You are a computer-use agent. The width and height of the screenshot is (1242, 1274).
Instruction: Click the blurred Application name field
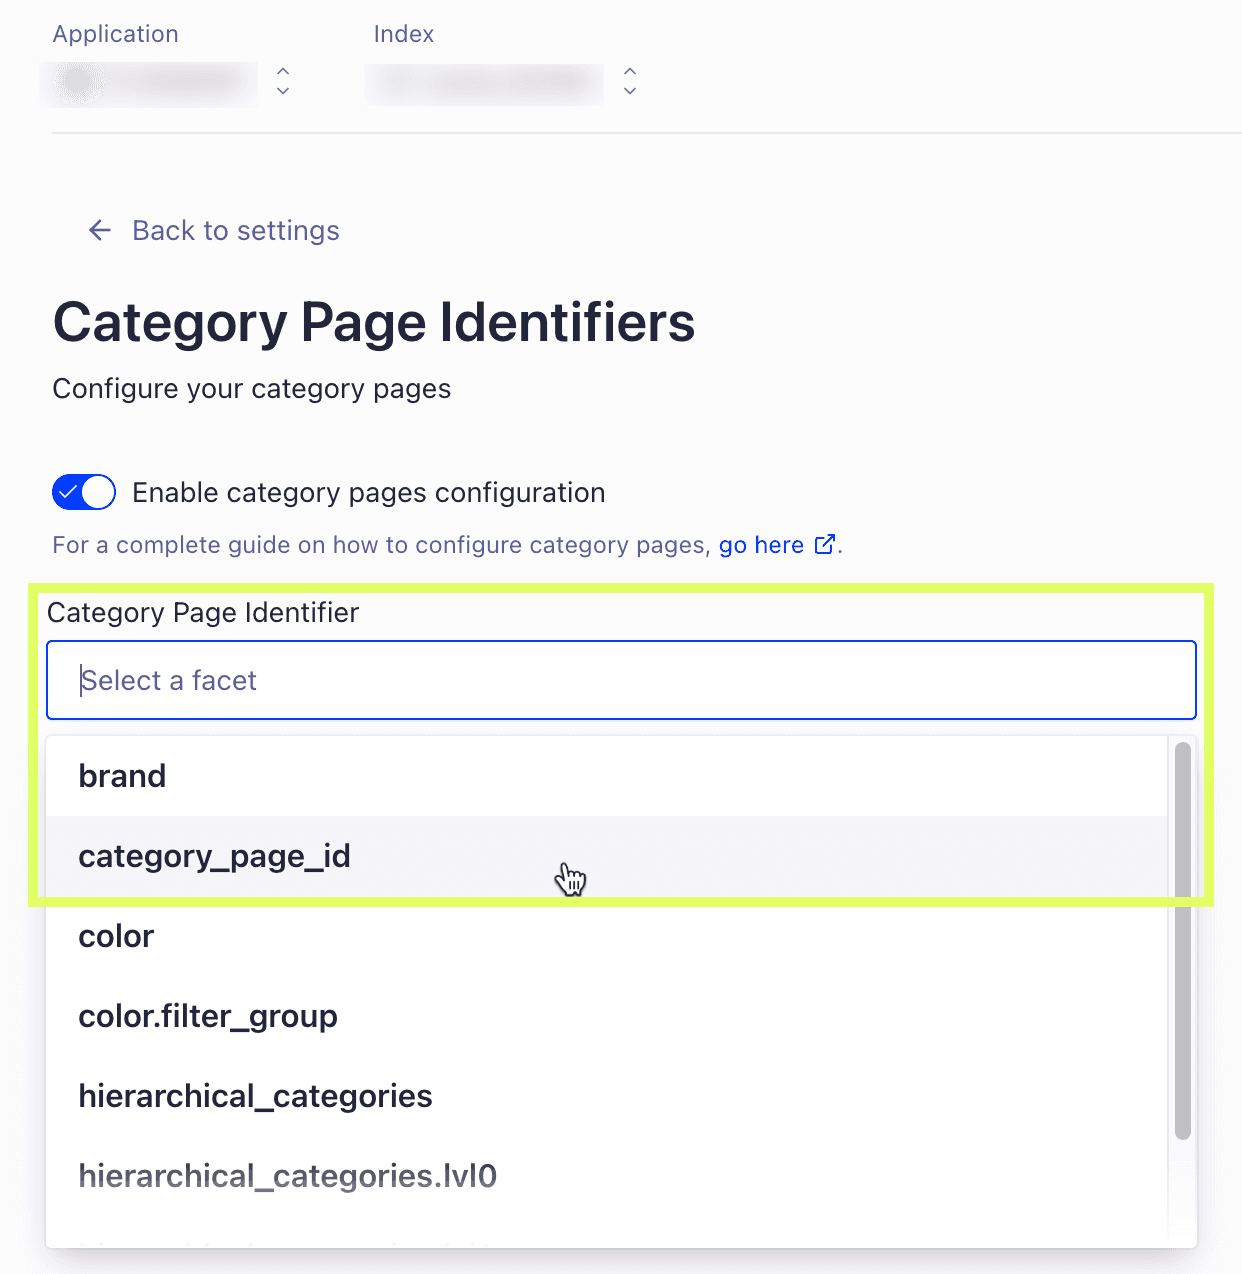(149, 84)
